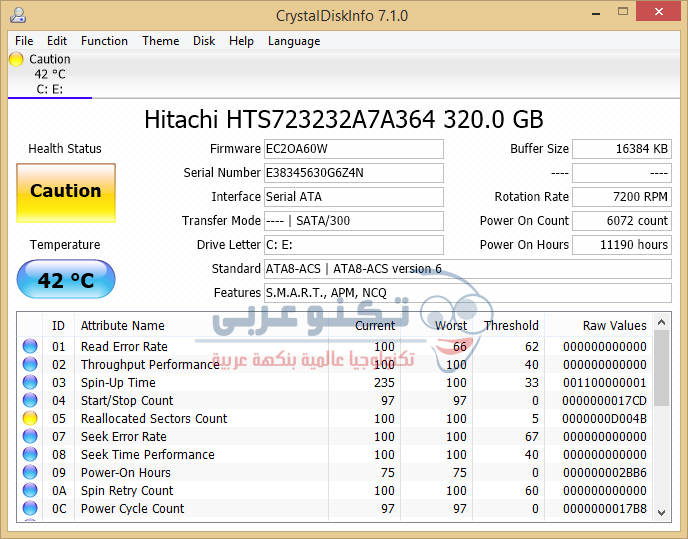Minimize the CrystalDiskInfo window
The height and width of the screenshot is (539, 688).
(596, 13)
